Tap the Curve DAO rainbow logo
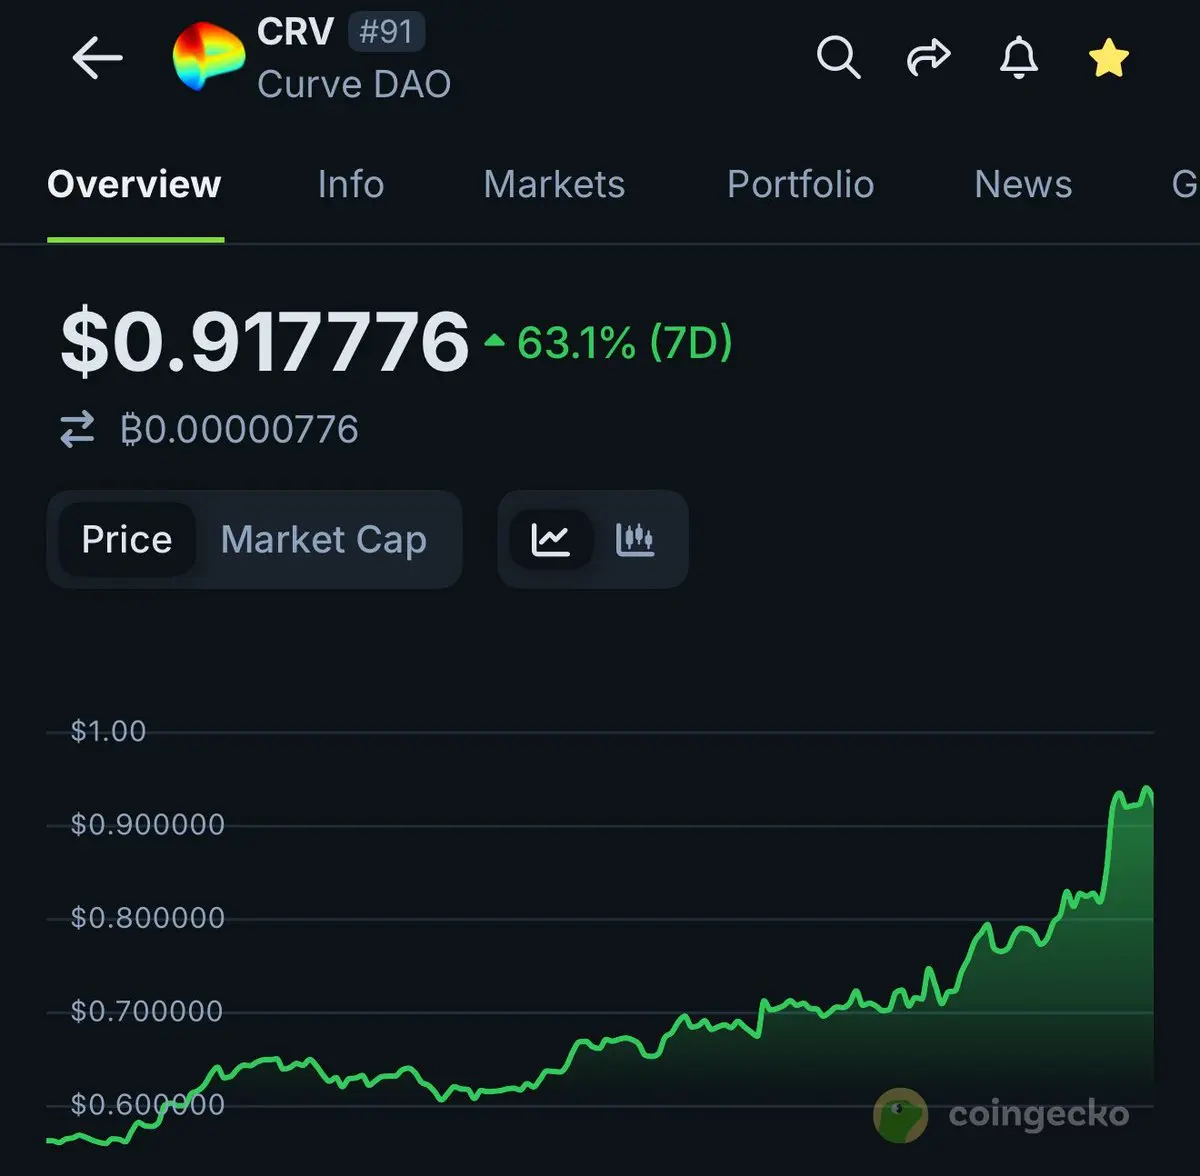Image resolution: width=1200 pixels, height=1176 pixels. pos(208,56)
